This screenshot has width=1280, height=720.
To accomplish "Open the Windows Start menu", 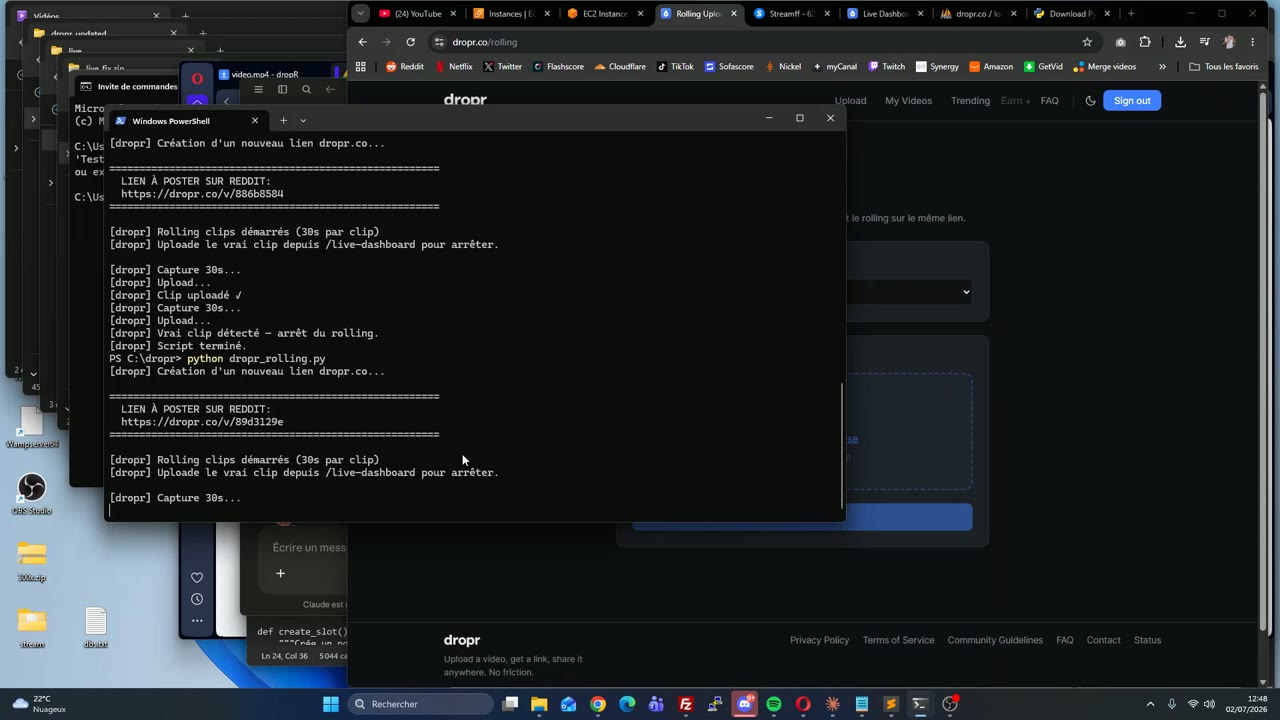I will click(331, 704).
